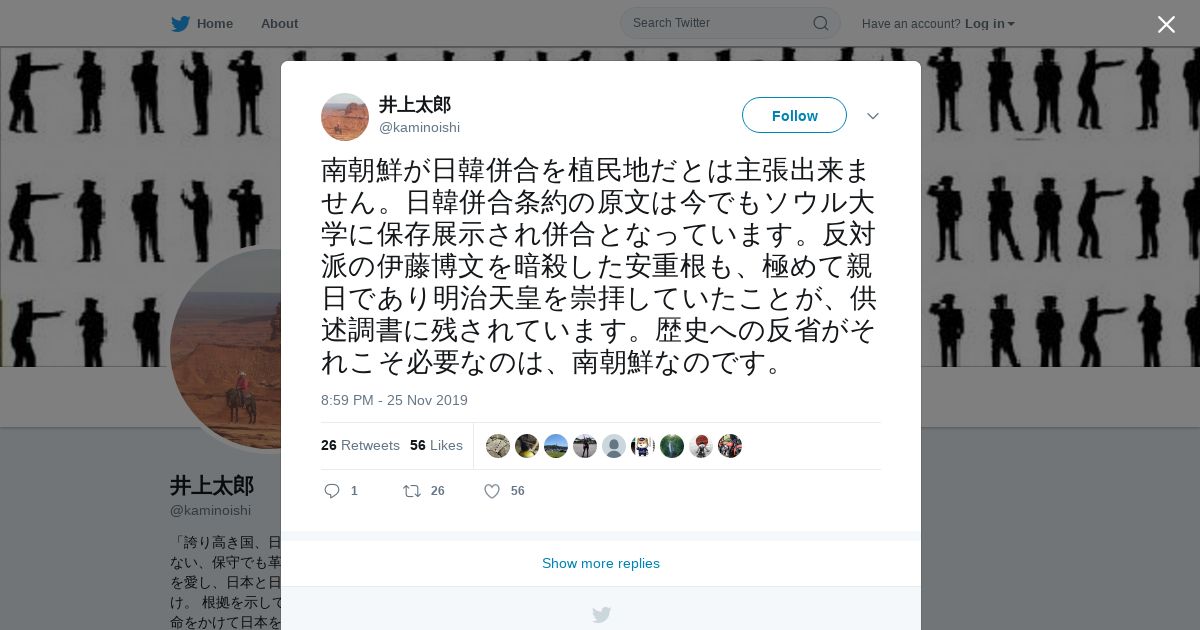1200x630 pixels.
Task: Close the tweet overlay with the X
Action: (1166, 24)
